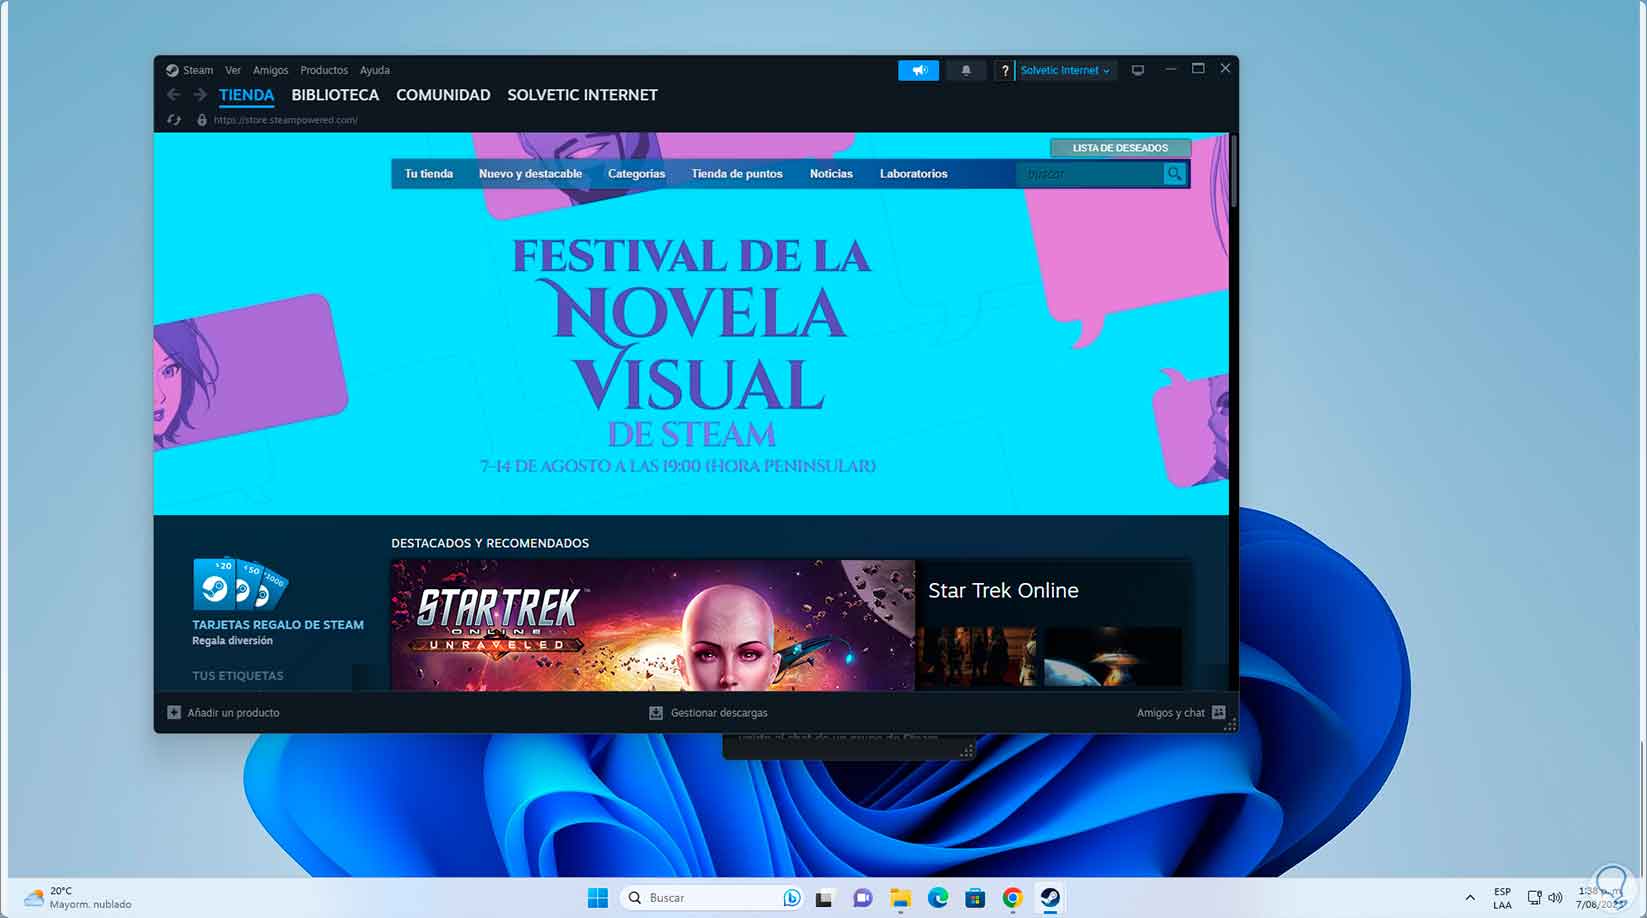Open File Explorer from the taskbar
This screenshot has width=1647, height=918.
coord(900,898)
